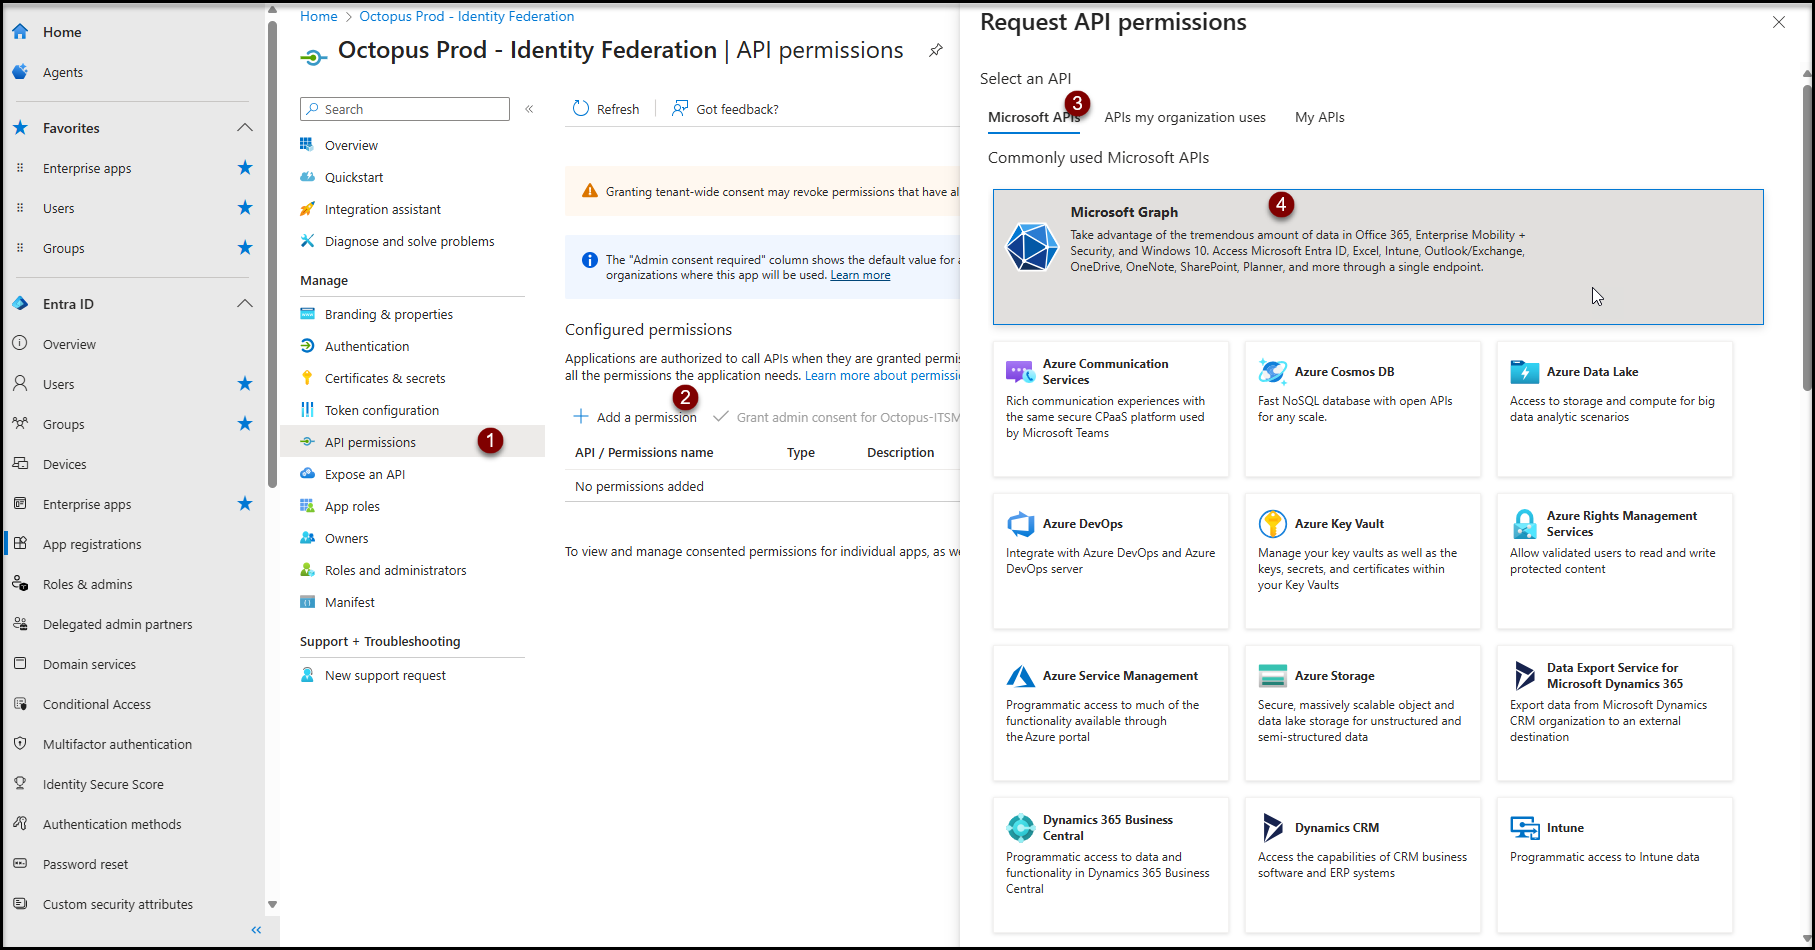Image resolution: width=1815 pixels, height=950 pixels.
Task: Collapse the app resource menu
Action: coord(529,109)
